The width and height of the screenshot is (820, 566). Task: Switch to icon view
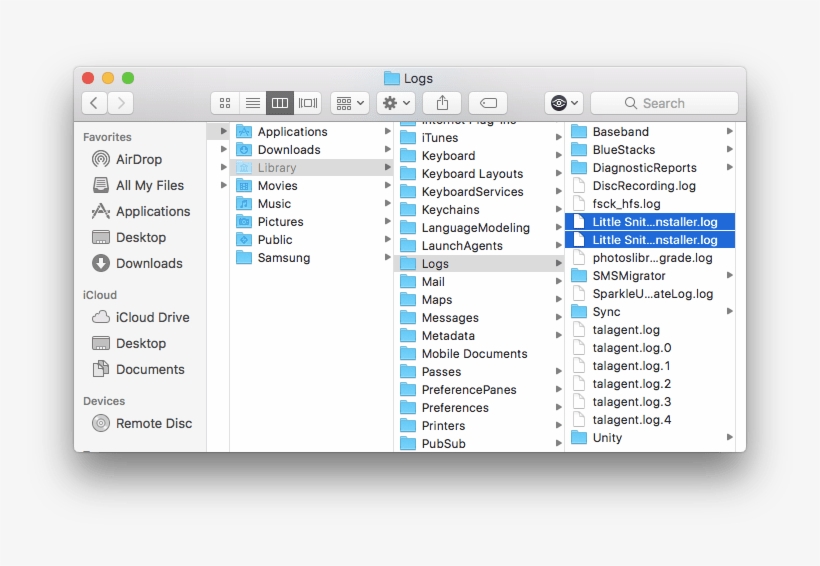225,103
